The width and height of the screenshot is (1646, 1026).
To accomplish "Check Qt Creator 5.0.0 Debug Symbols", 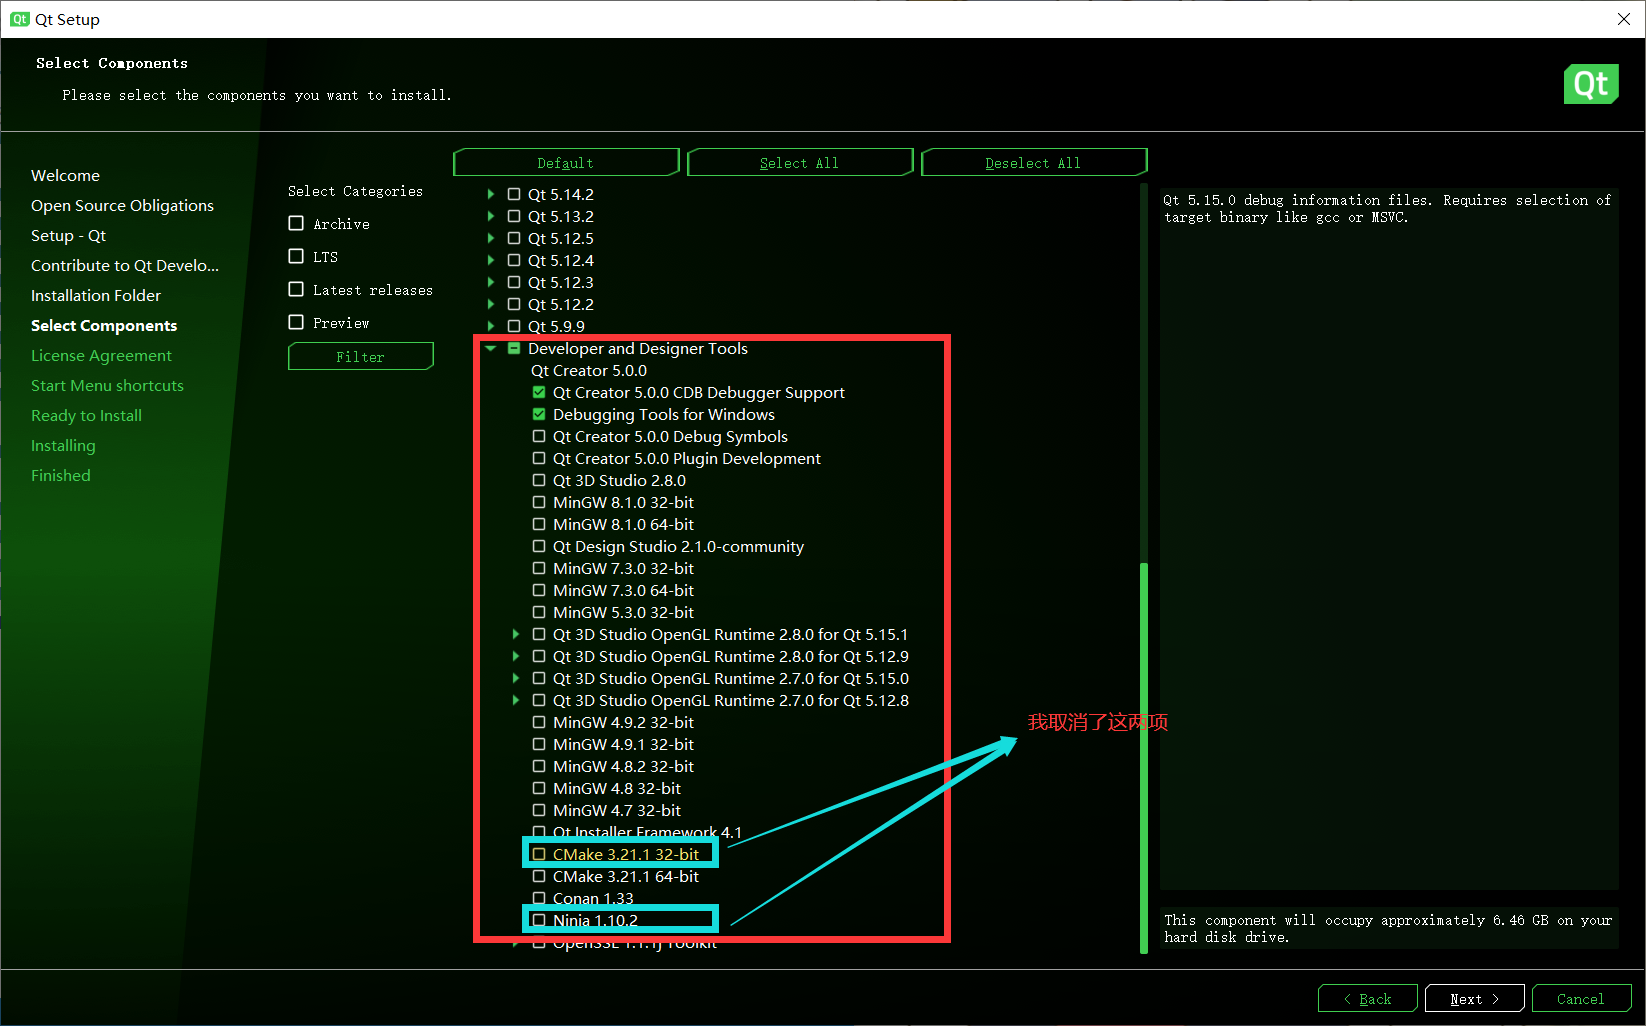I will point(539,436).
